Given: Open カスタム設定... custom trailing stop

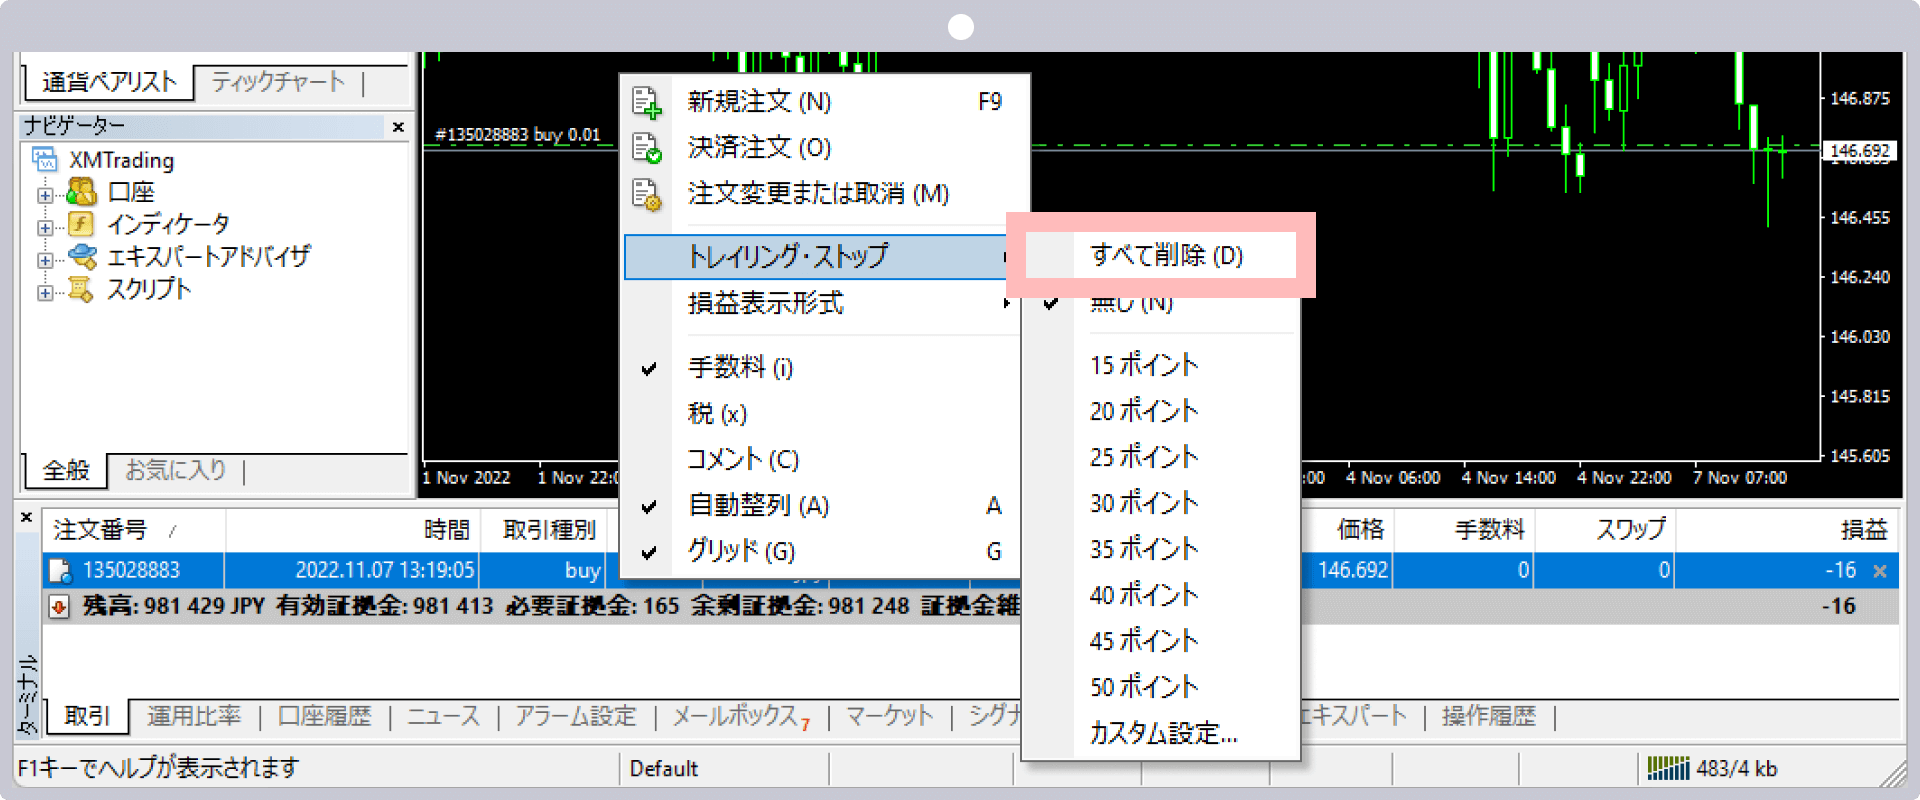Looking at the screenshot, I should 1161,733.
